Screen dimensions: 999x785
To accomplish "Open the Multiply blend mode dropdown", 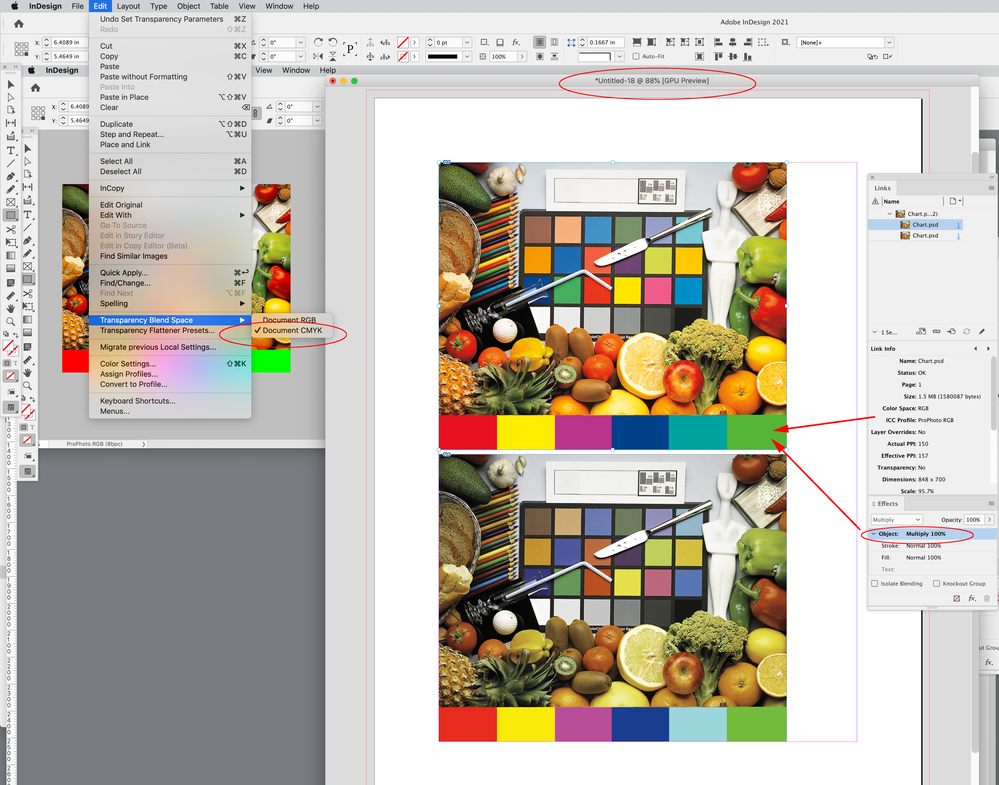I will click(895, 519).
